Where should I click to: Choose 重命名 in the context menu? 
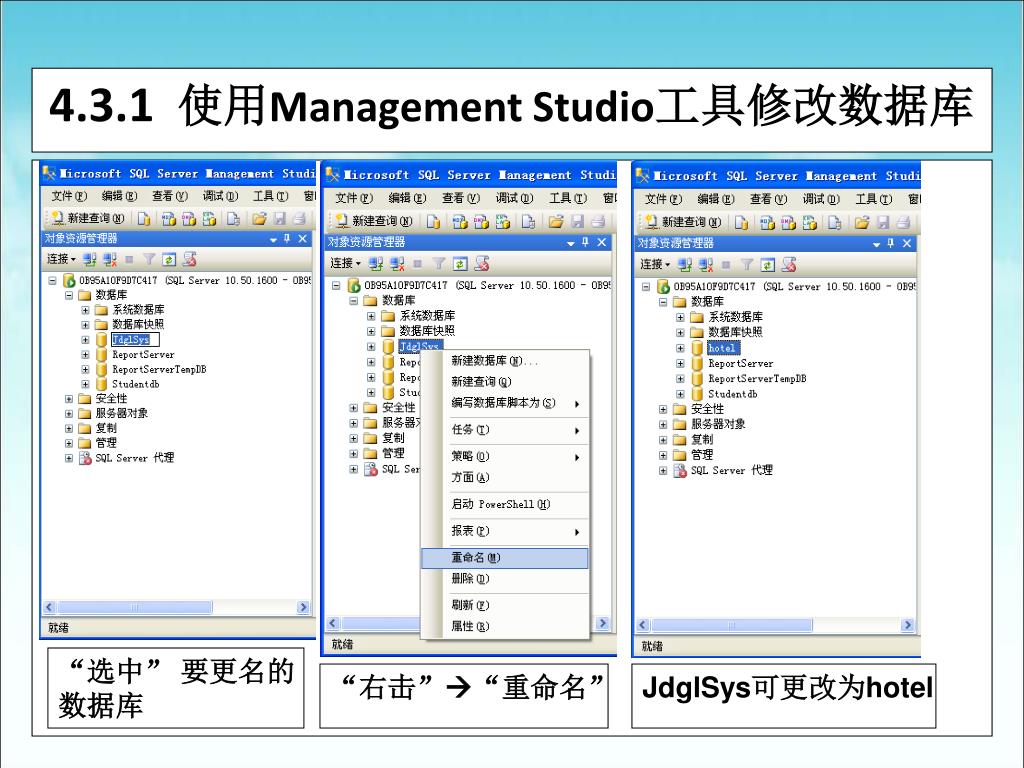(x=504, y=558)
